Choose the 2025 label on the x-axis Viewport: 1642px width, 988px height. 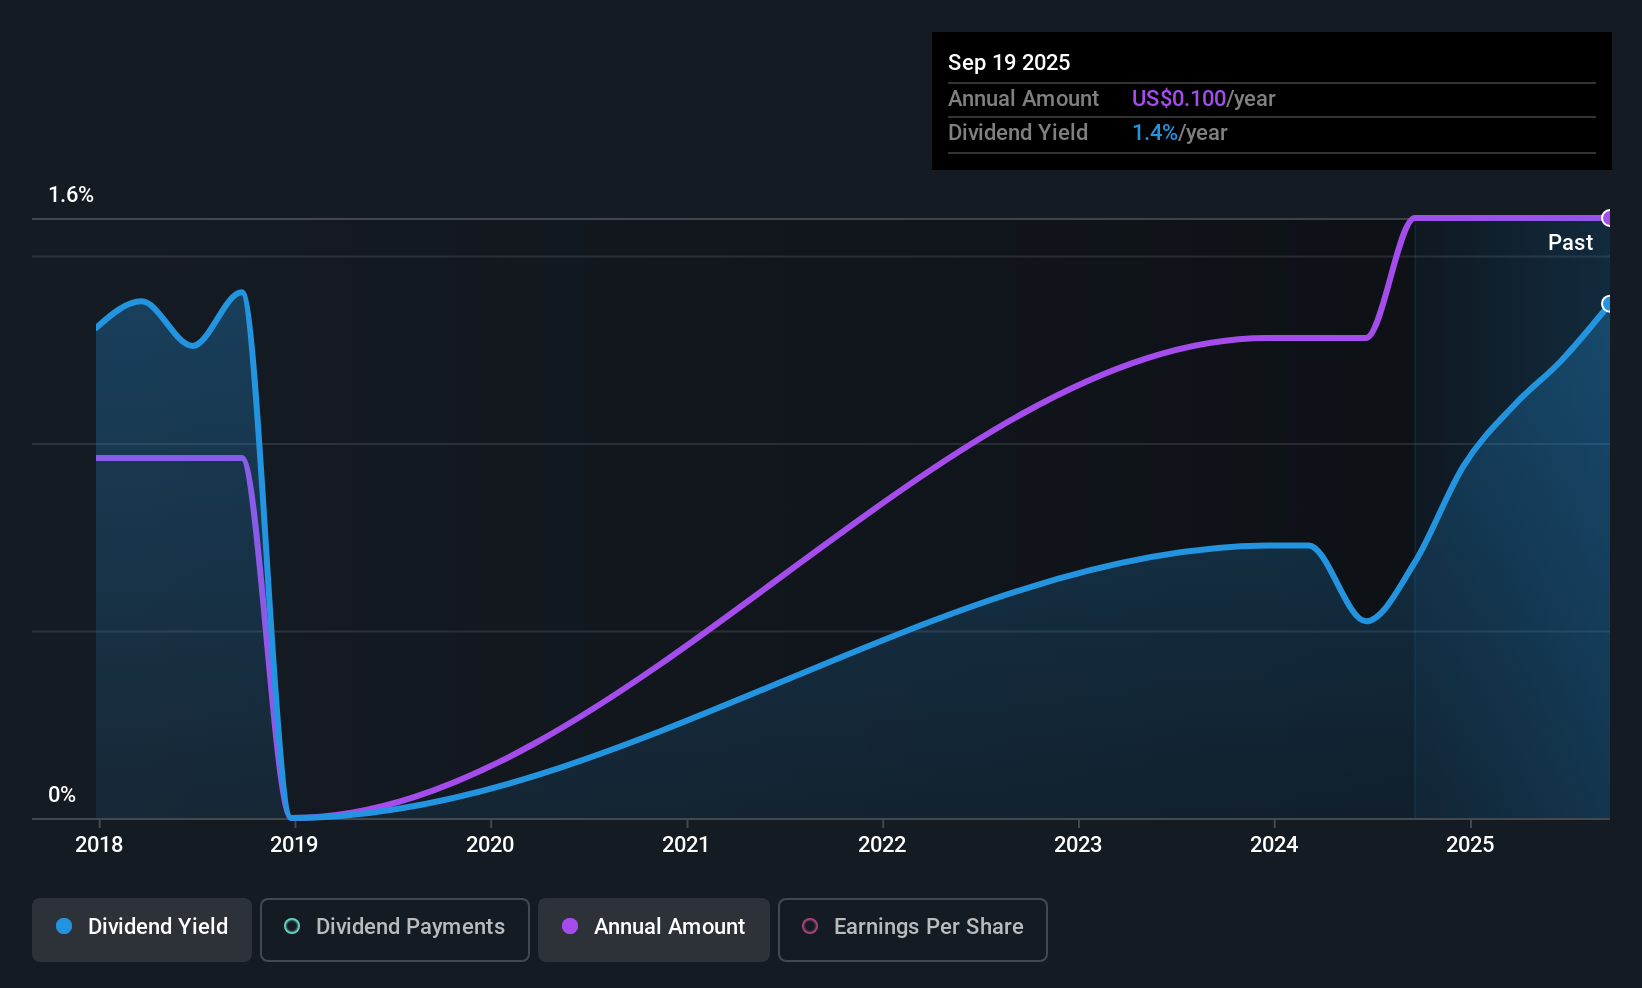[x=1470, y=845]
